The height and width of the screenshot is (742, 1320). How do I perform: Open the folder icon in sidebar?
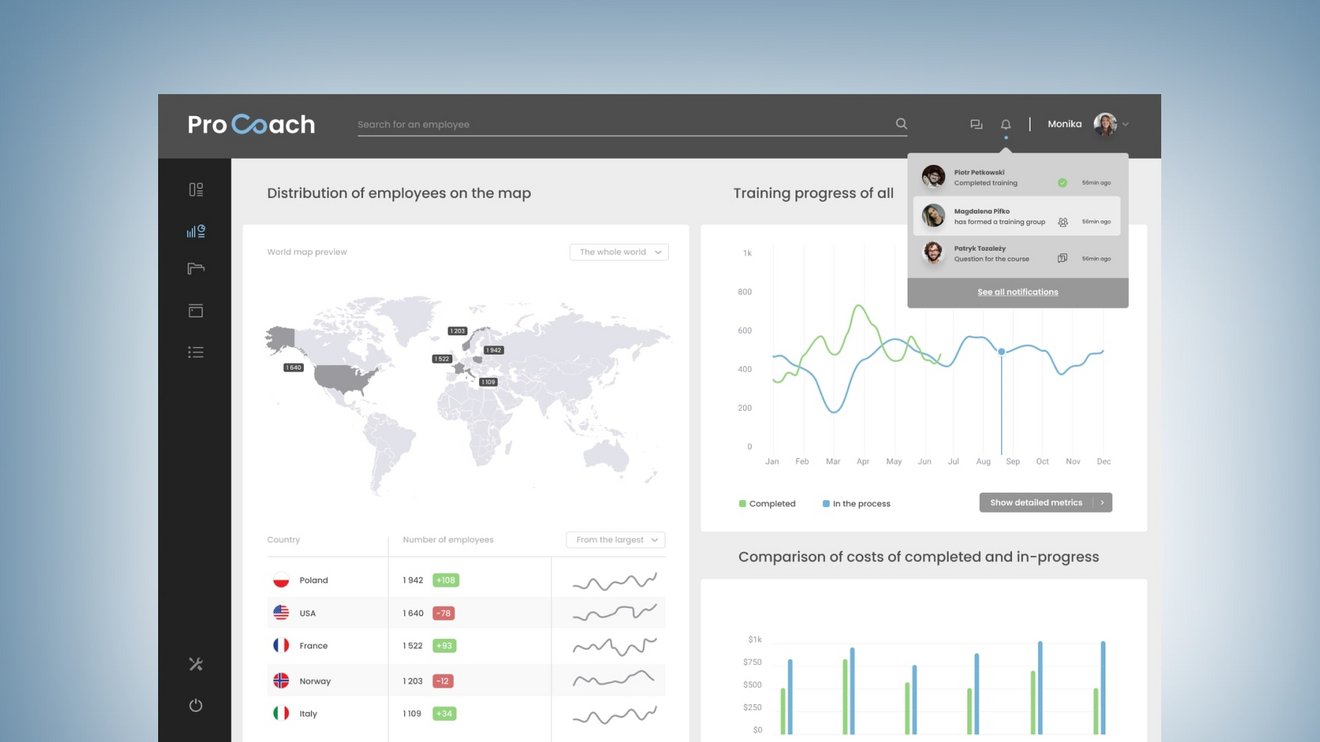pyautogui.click(x=196, y=269)
